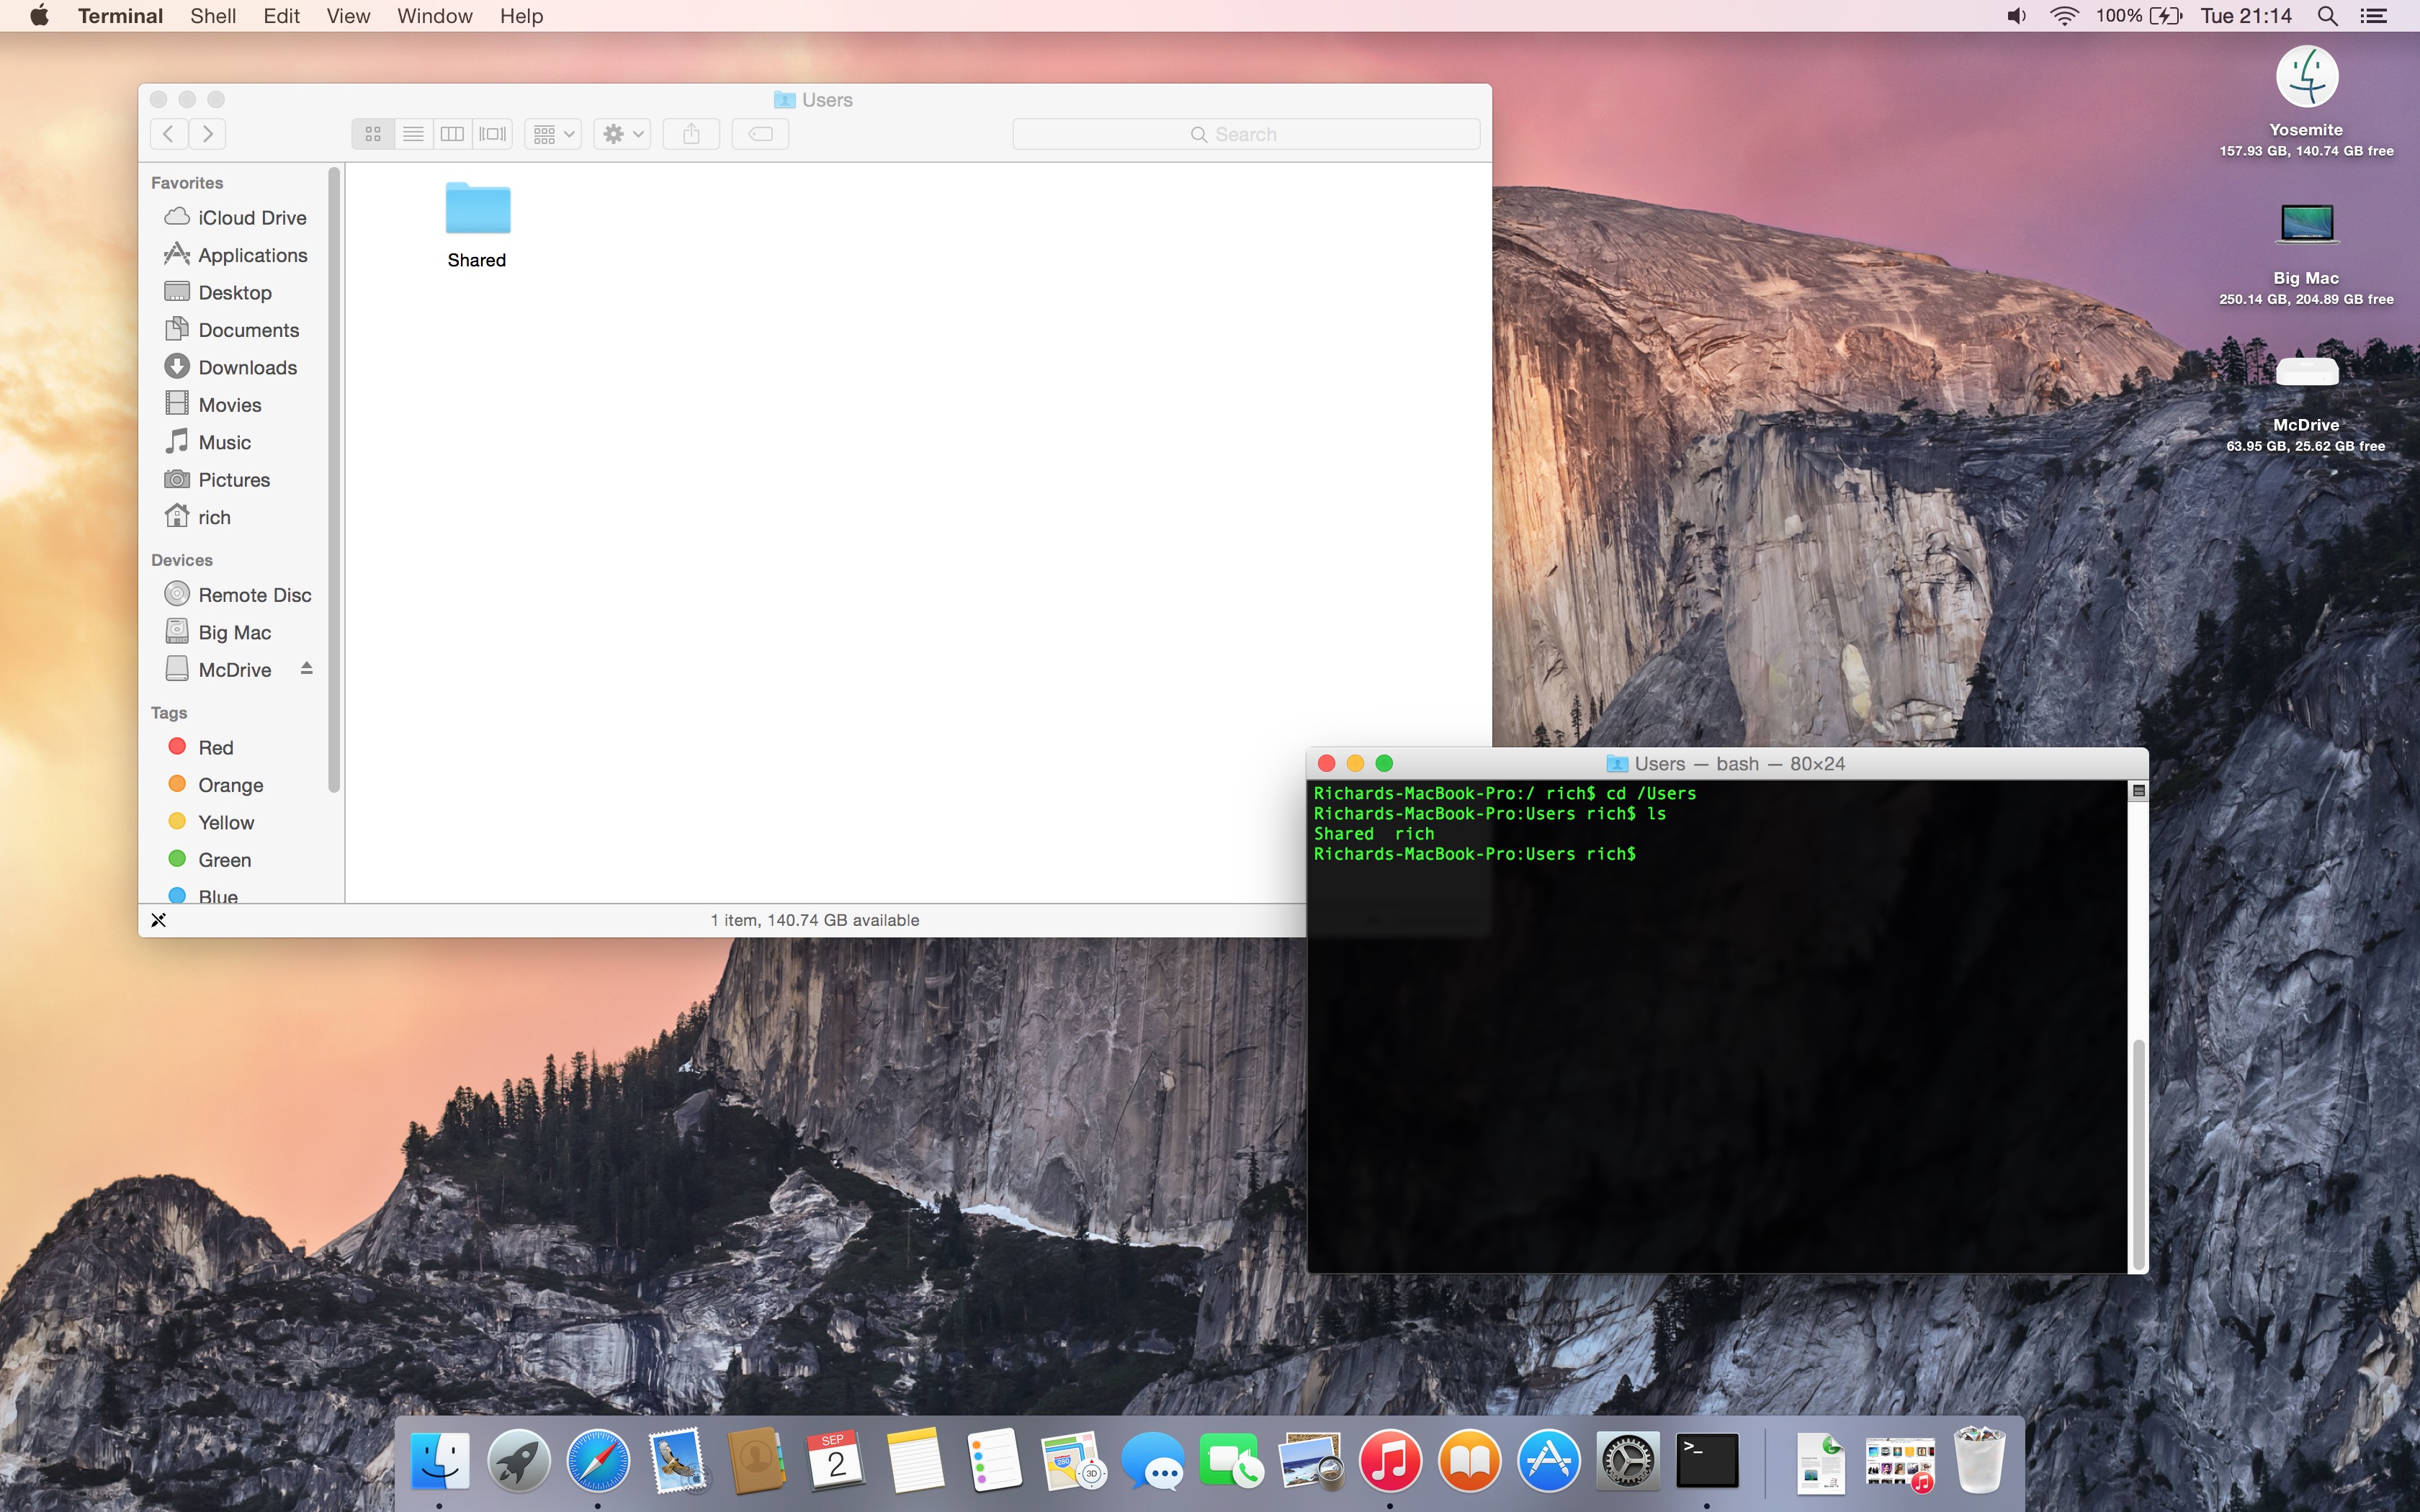Click the Edit Tags toolbar button
Screen dimensions: 2420x1512
click(x=760, y=134)
